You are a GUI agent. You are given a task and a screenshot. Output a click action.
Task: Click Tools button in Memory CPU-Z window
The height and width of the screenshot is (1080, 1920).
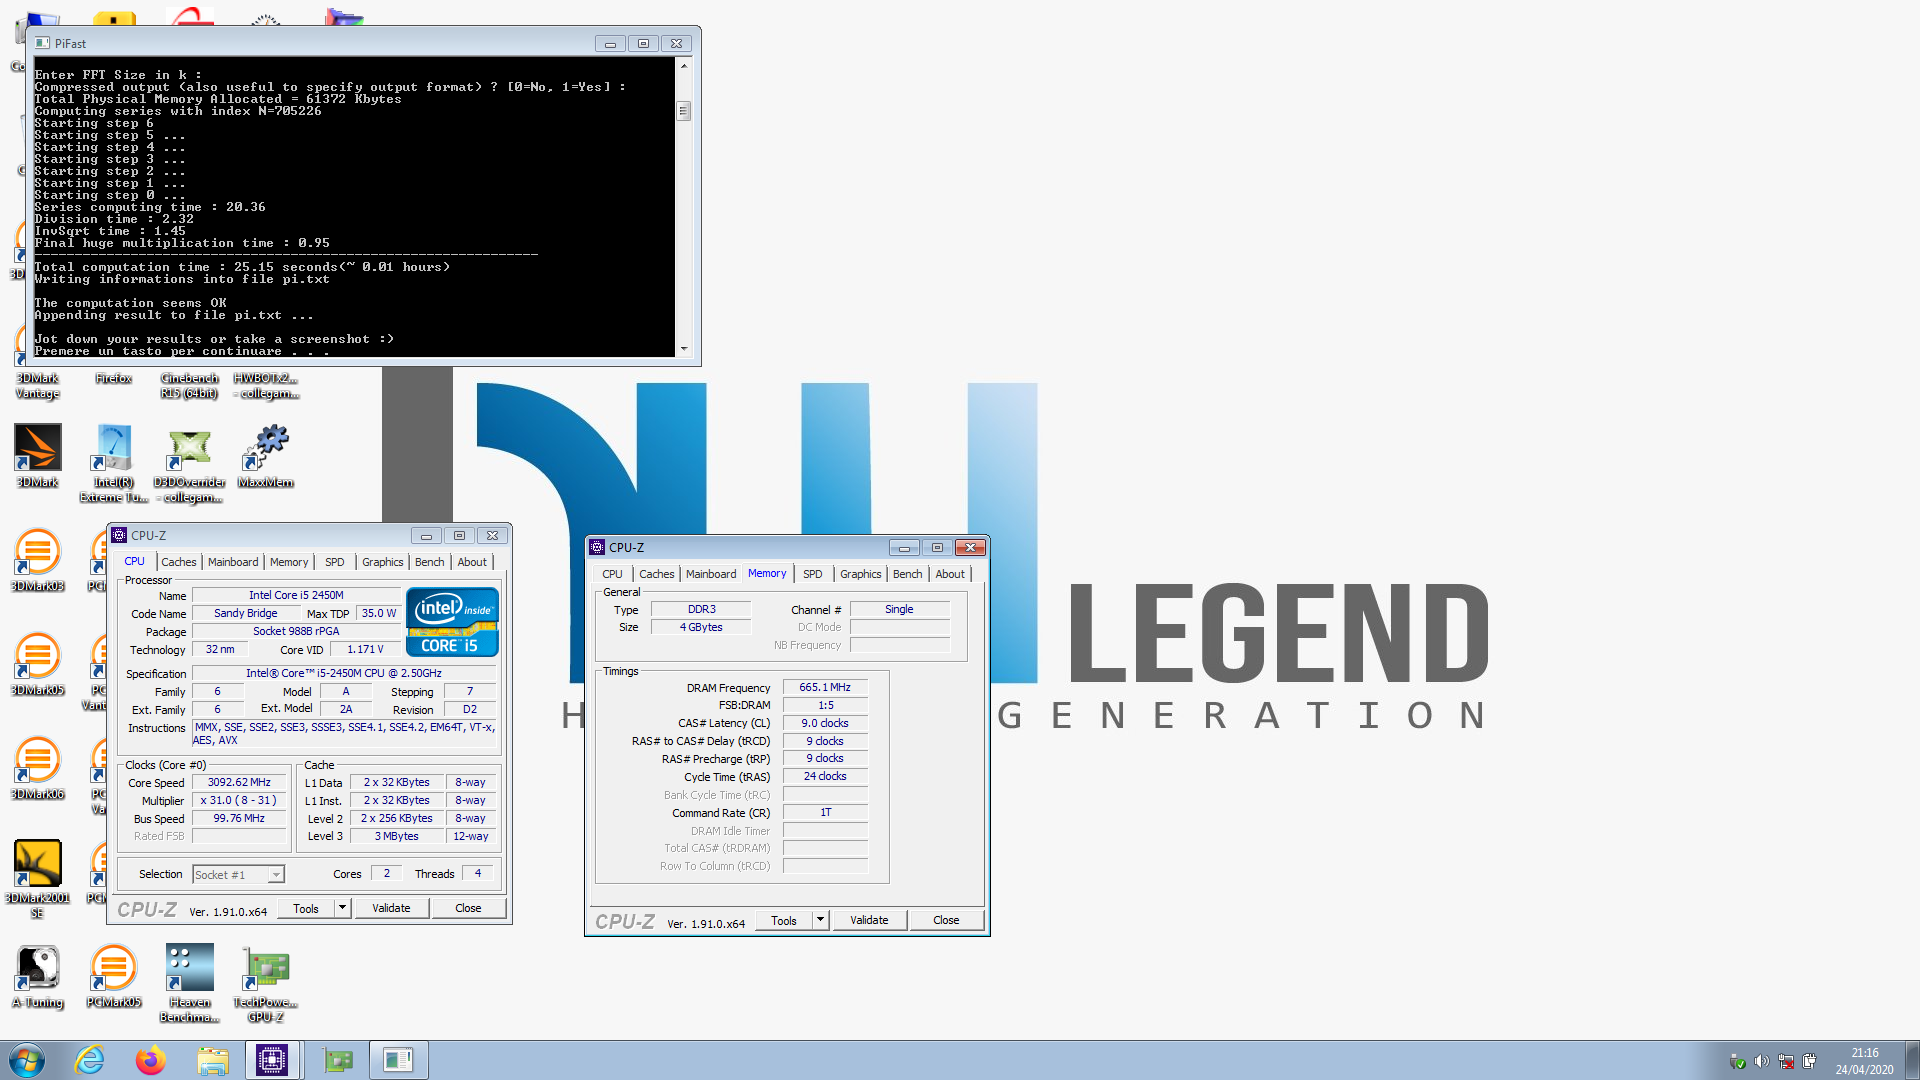point(784,920)
